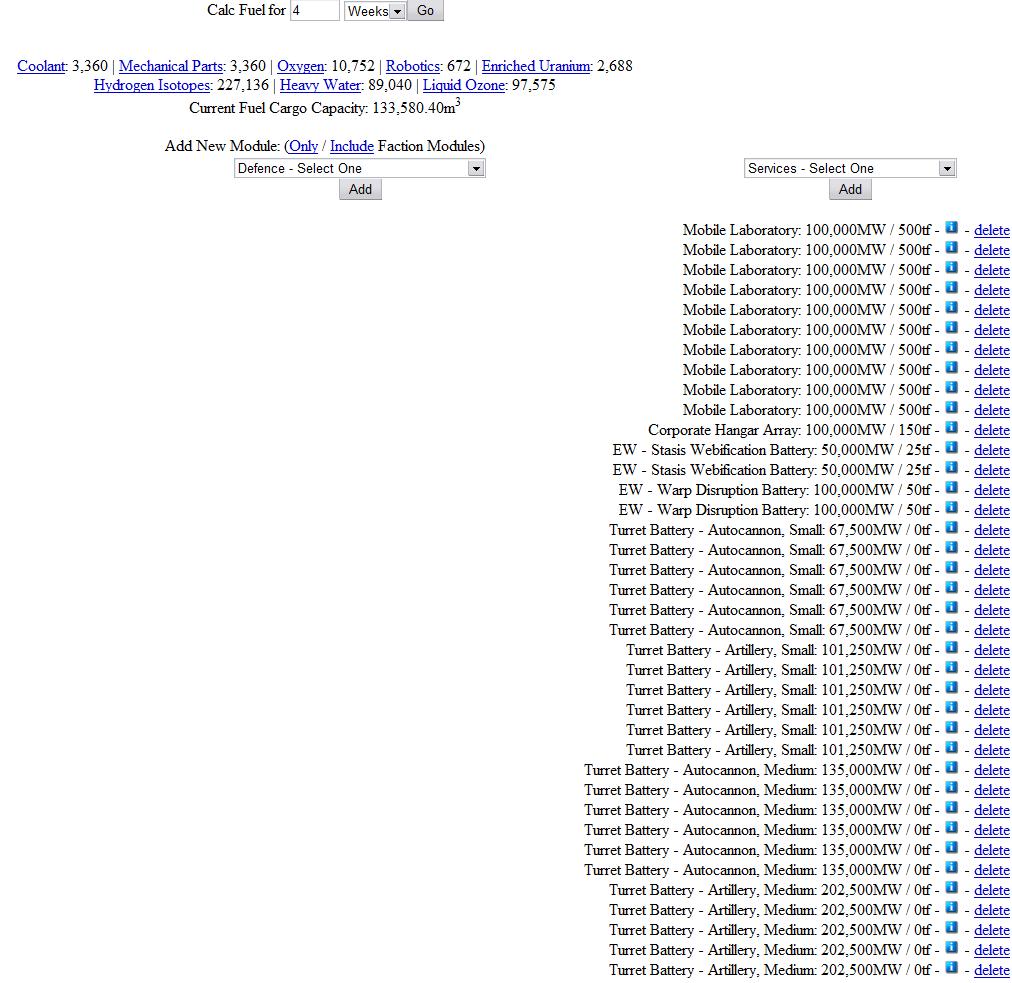Viewport: 1012px width, 983px height.
Task: Open info icon for last Artillery, Small row
Action: click(x=951, y=747)
